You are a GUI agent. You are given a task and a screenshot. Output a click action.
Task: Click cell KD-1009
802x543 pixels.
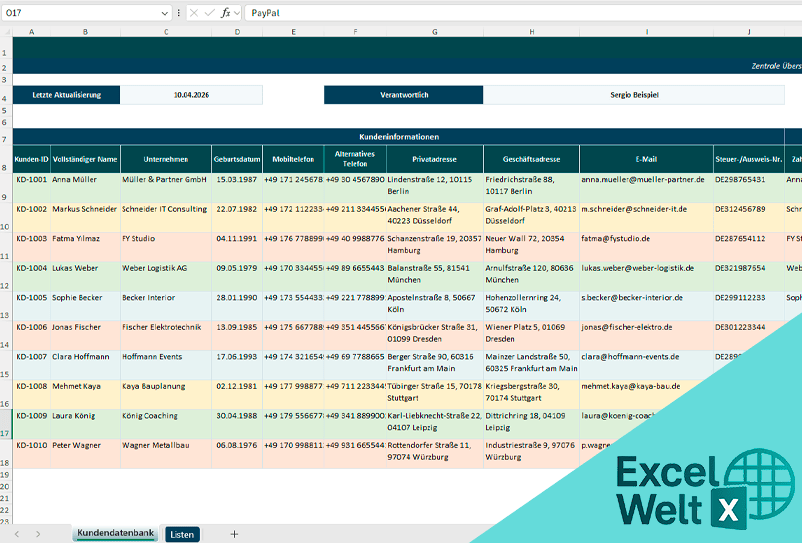[32, 424]
